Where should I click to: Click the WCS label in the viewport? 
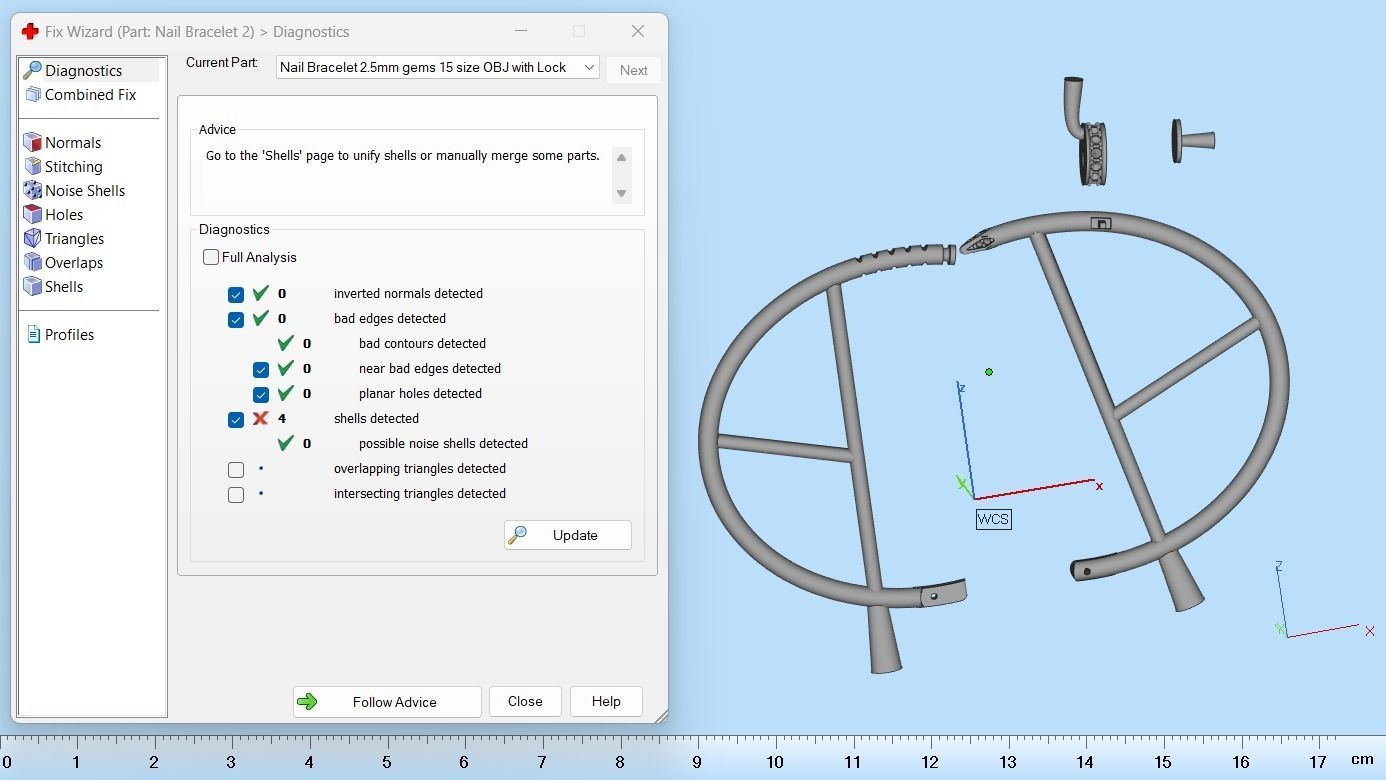click(x=993, y=519)
